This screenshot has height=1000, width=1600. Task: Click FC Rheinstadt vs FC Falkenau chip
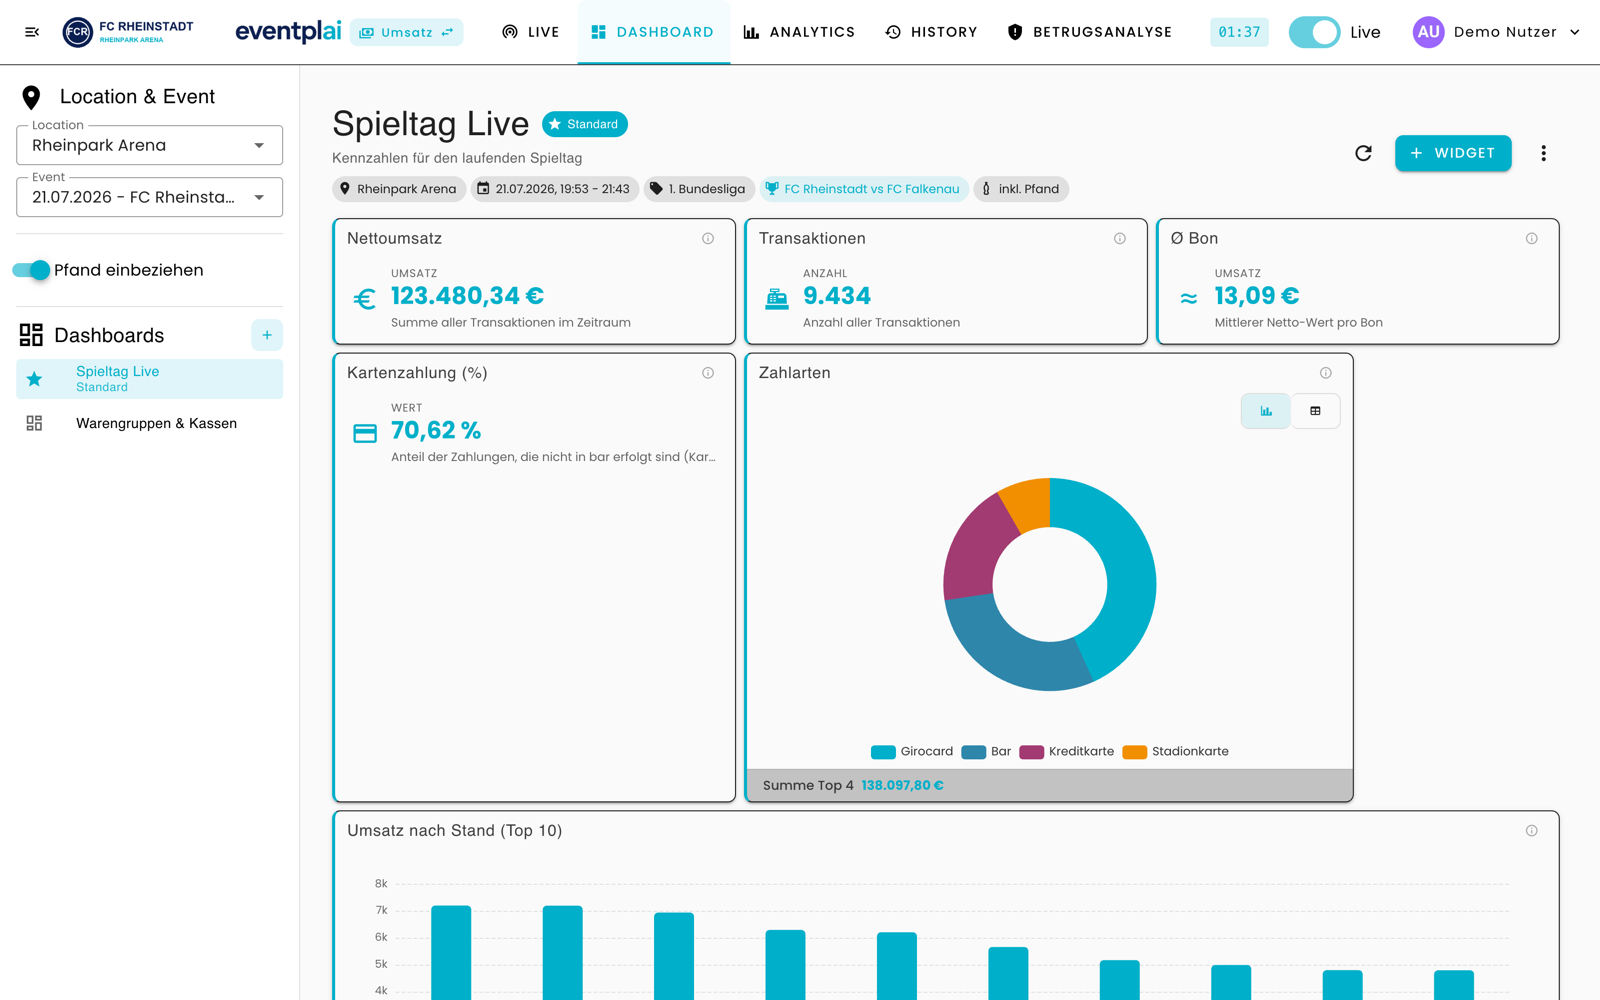tap(863, 189)
